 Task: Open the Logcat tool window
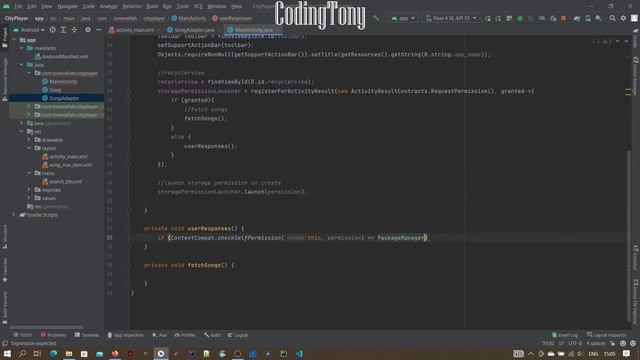(238, 335)
